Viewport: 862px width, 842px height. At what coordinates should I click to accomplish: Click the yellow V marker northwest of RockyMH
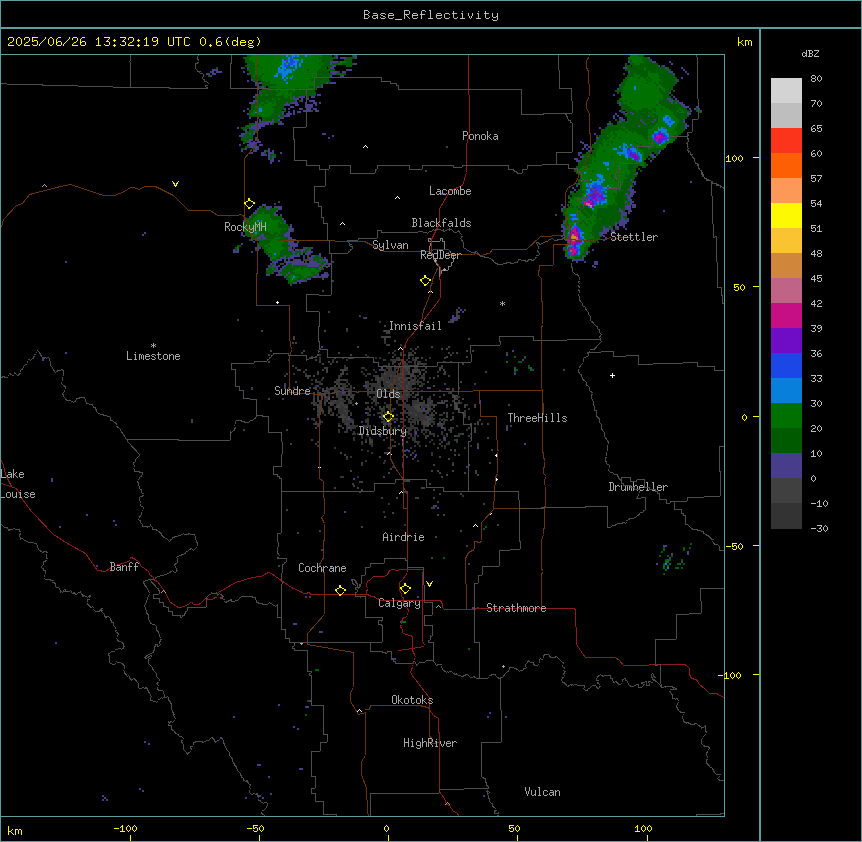175,184
